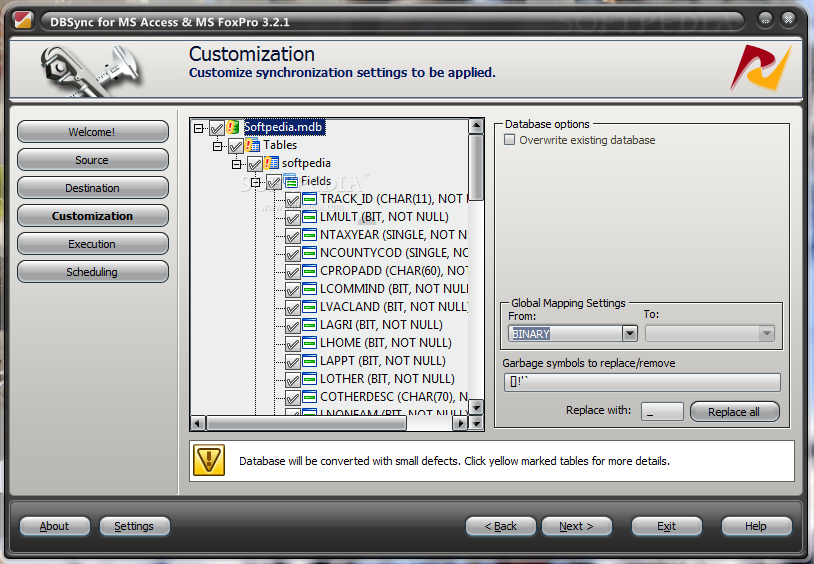Click the tree horizontal scrollbar thumb
Image resolution: width=814 pixels, height=564 pixels.
(x=306, y=423)
